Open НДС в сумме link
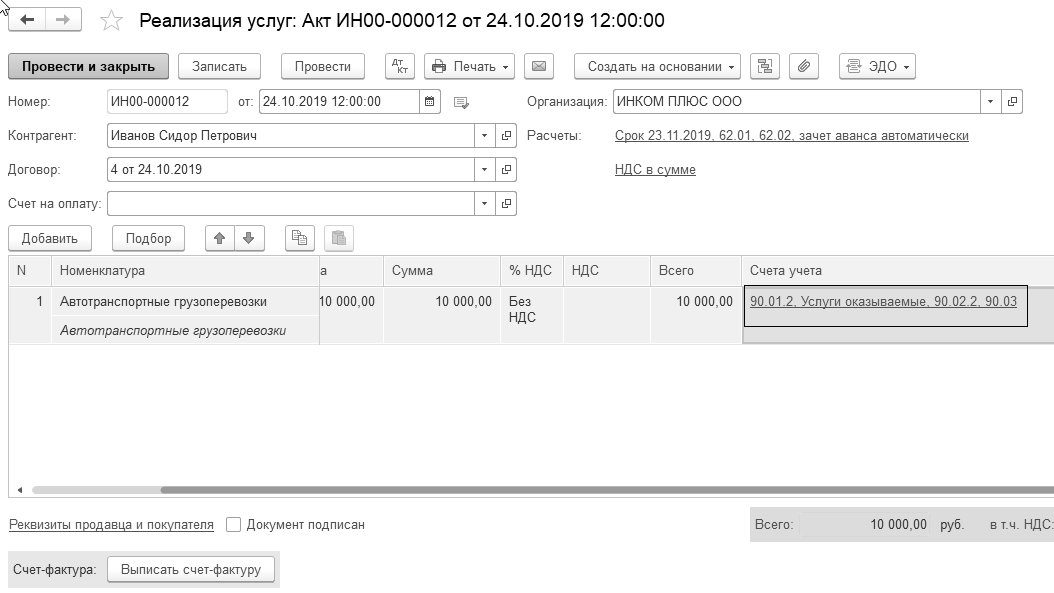Image resolution: width=1054 pixels, height=593 pixels. point(655,169)
